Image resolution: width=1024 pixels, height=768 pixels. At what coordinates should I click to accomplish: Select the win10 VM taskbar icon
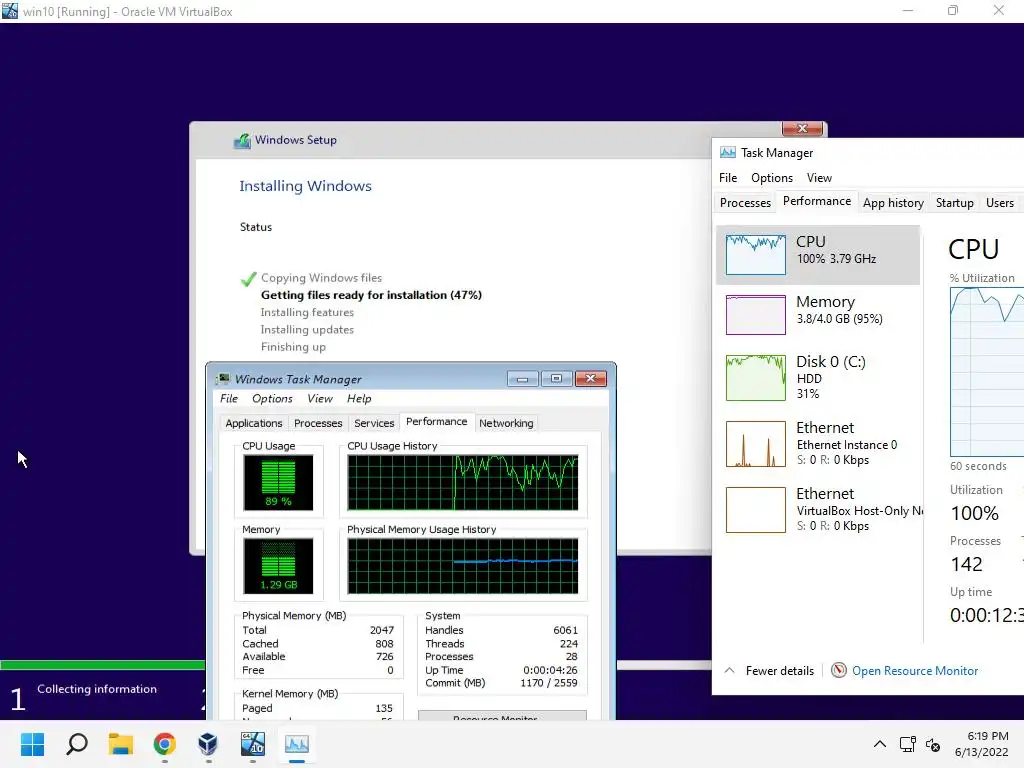pos(253,744)
